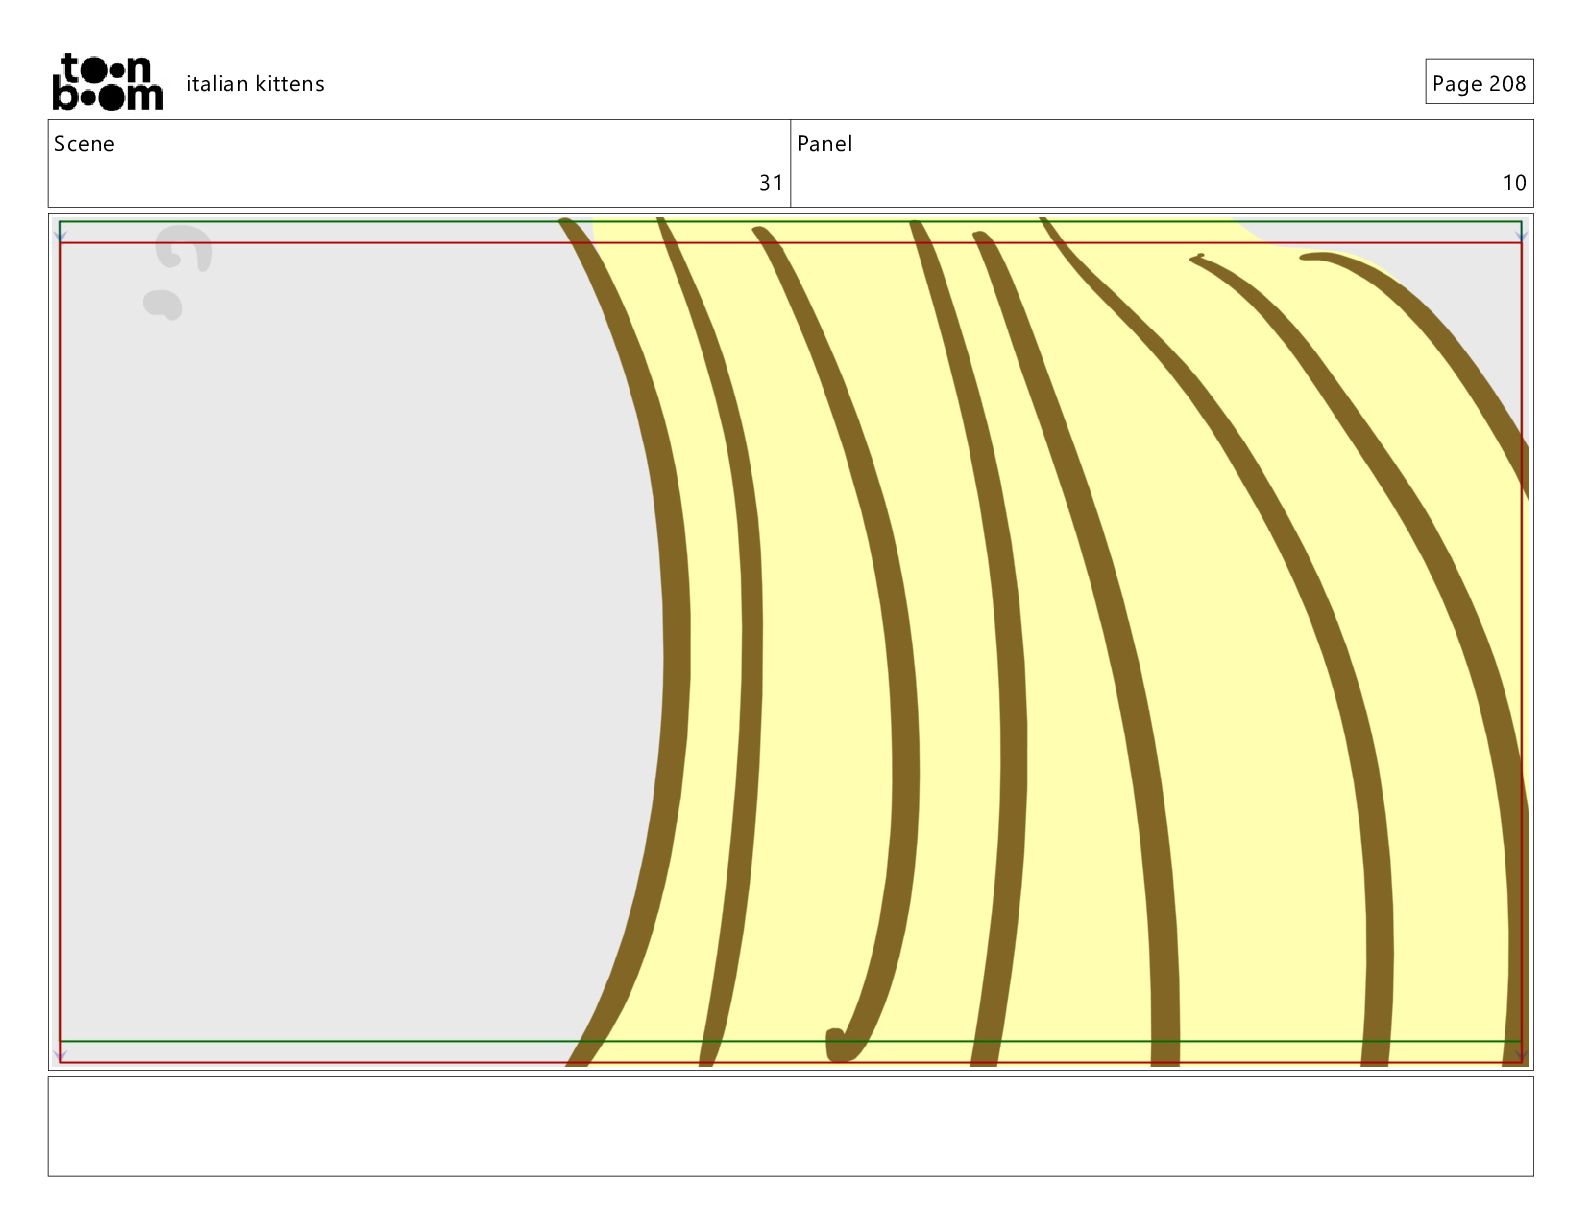1584x1224 pixels.
Task: Click the Toon Boom logo
Action: pyautogui.click(x=108, y=82)
